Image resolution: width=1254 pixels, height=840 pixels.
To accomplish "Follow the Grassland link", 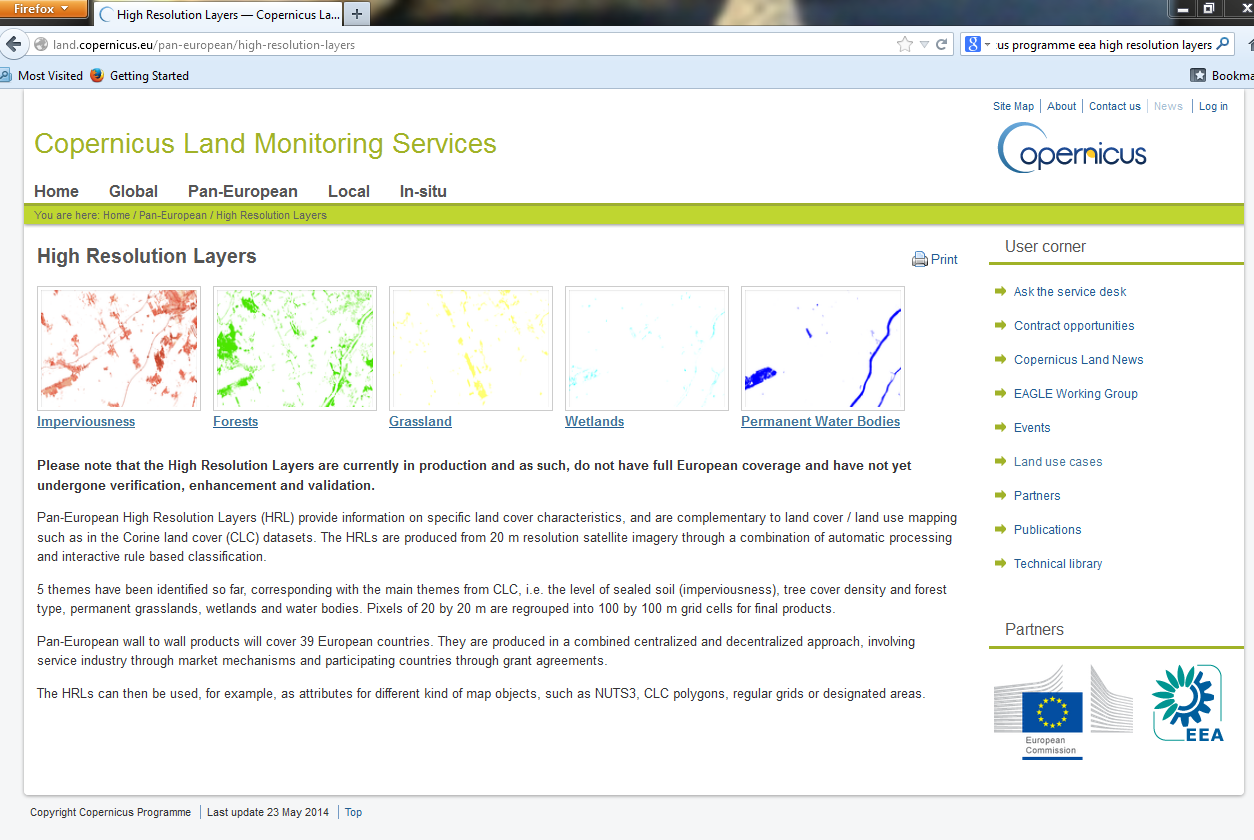I will tap(420, 421).
